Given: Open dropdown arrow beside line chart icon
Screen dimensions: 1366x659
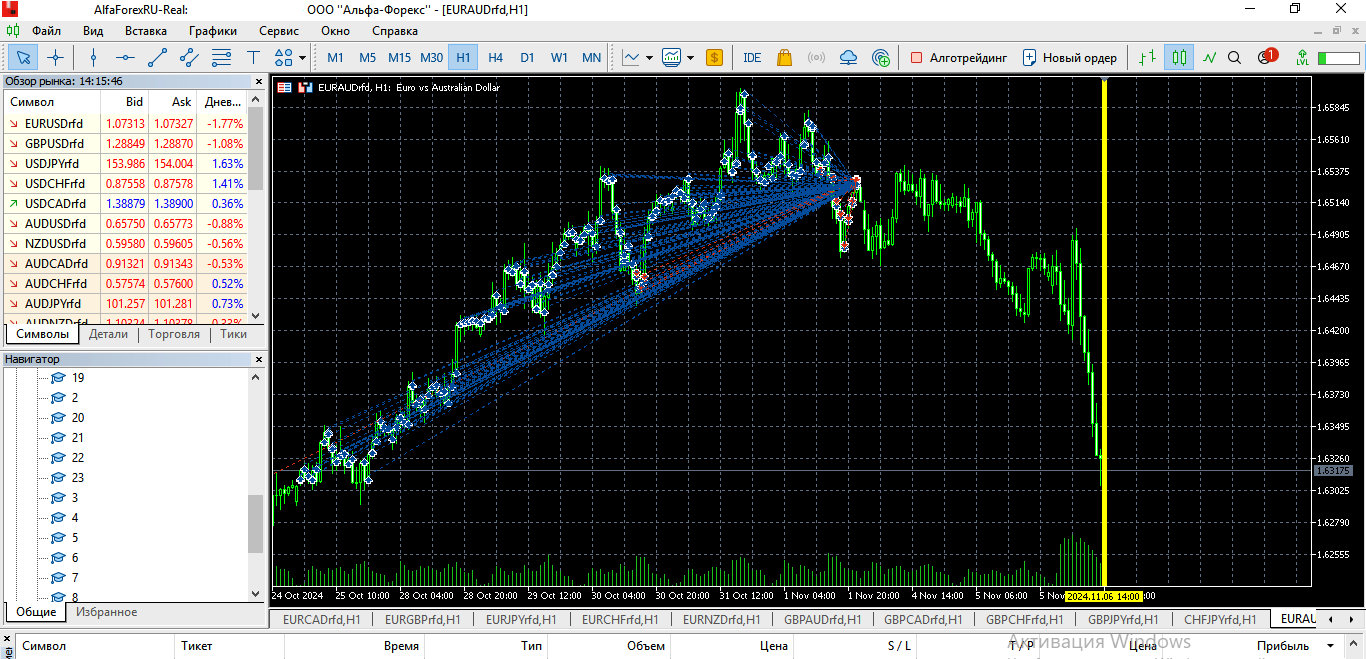Looking at the screenshot, I should 649,57.
